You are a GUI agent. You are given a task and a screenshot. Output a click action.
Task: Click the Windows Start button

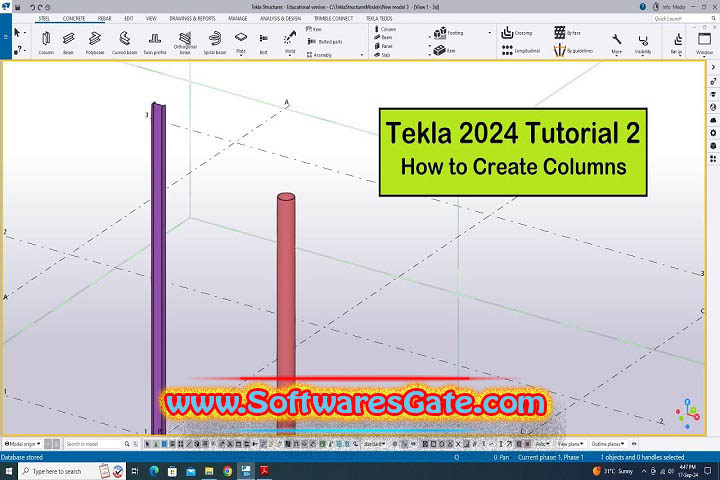click(x=9, y=471)
